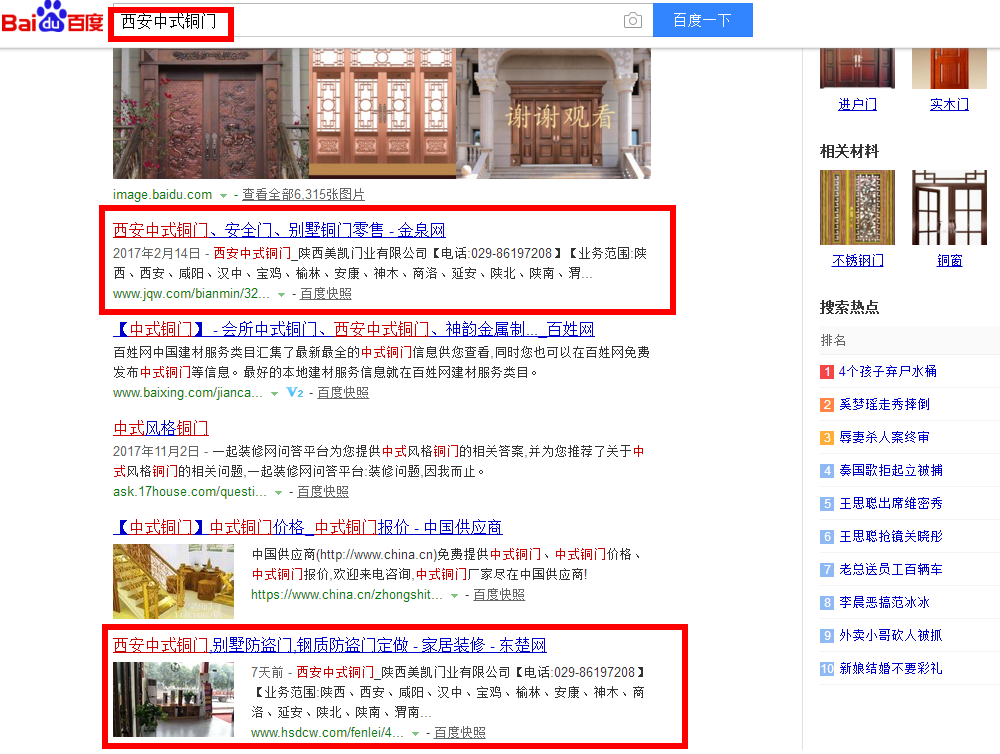Open the 东楚网 西安中式铜门 result title
Image resolution: width=1000 pixels, height=754 pixels.
tap(330, 645)
